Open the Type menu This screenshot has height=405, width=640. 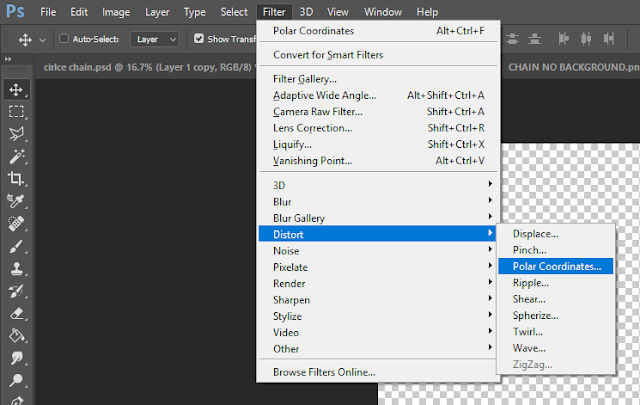point(195,12)
